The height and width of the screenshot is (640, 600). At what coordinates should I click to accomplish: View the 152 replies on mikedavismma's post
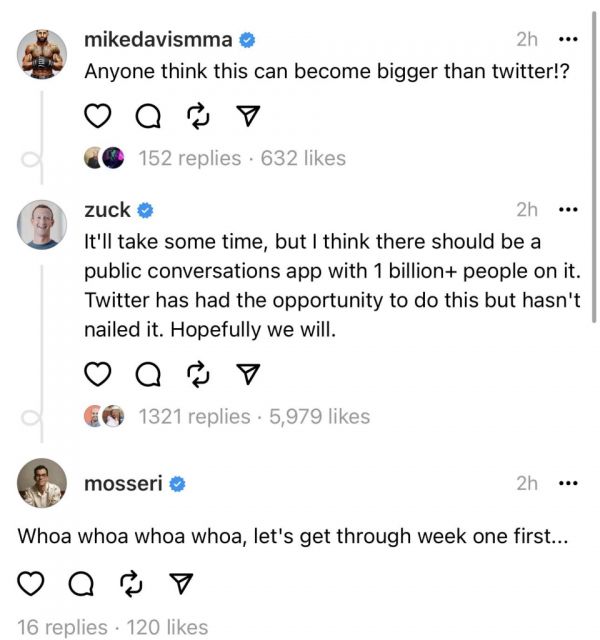pos(189,158)
